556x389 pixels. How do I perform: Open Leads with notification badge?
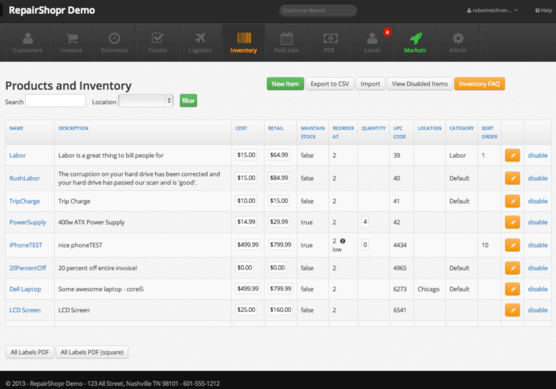pos(373,43)
